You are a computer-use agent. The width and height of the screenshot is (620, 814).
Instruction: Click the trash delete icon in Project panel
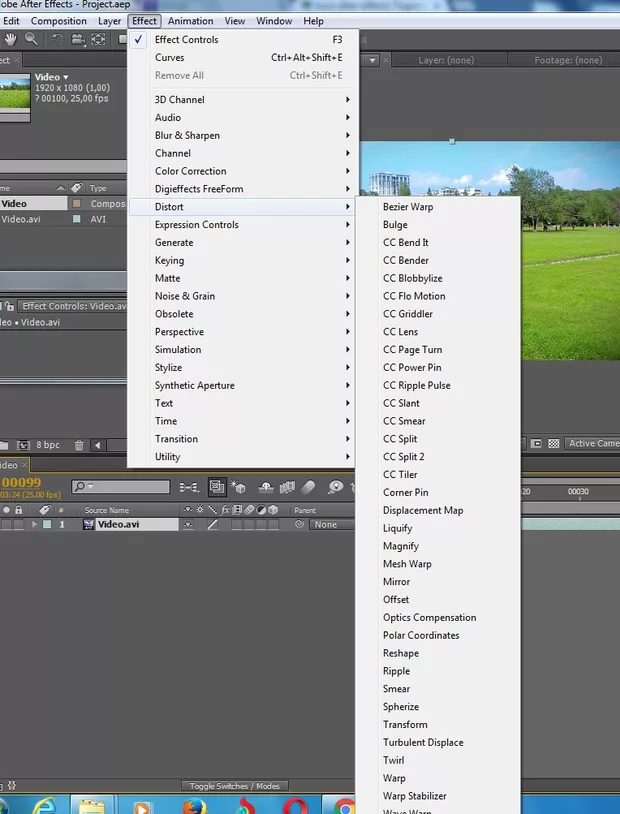pos(79,445)
